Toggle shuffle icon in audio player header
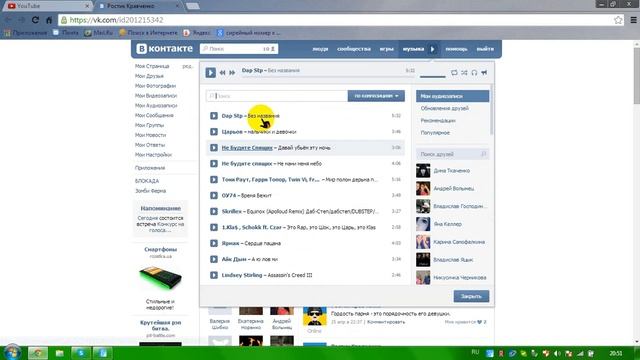 click(464, 73)
